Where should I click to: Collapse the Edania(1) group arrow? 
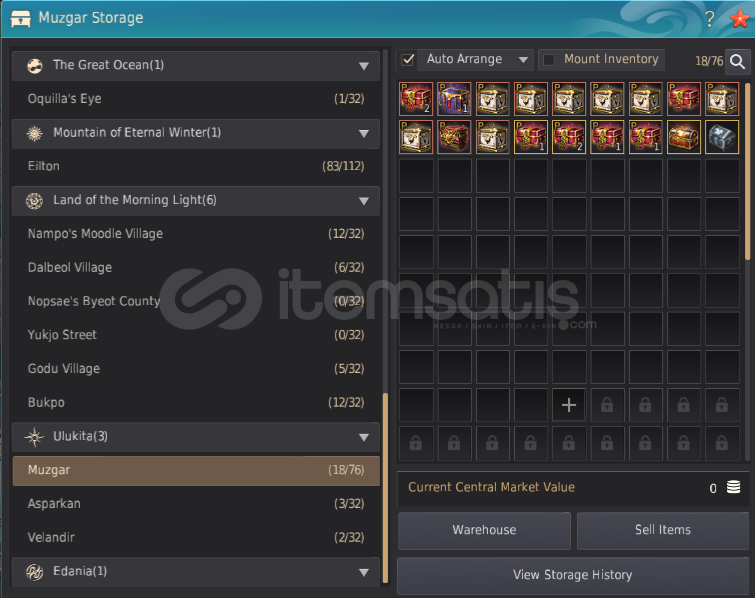click(364, 572)
